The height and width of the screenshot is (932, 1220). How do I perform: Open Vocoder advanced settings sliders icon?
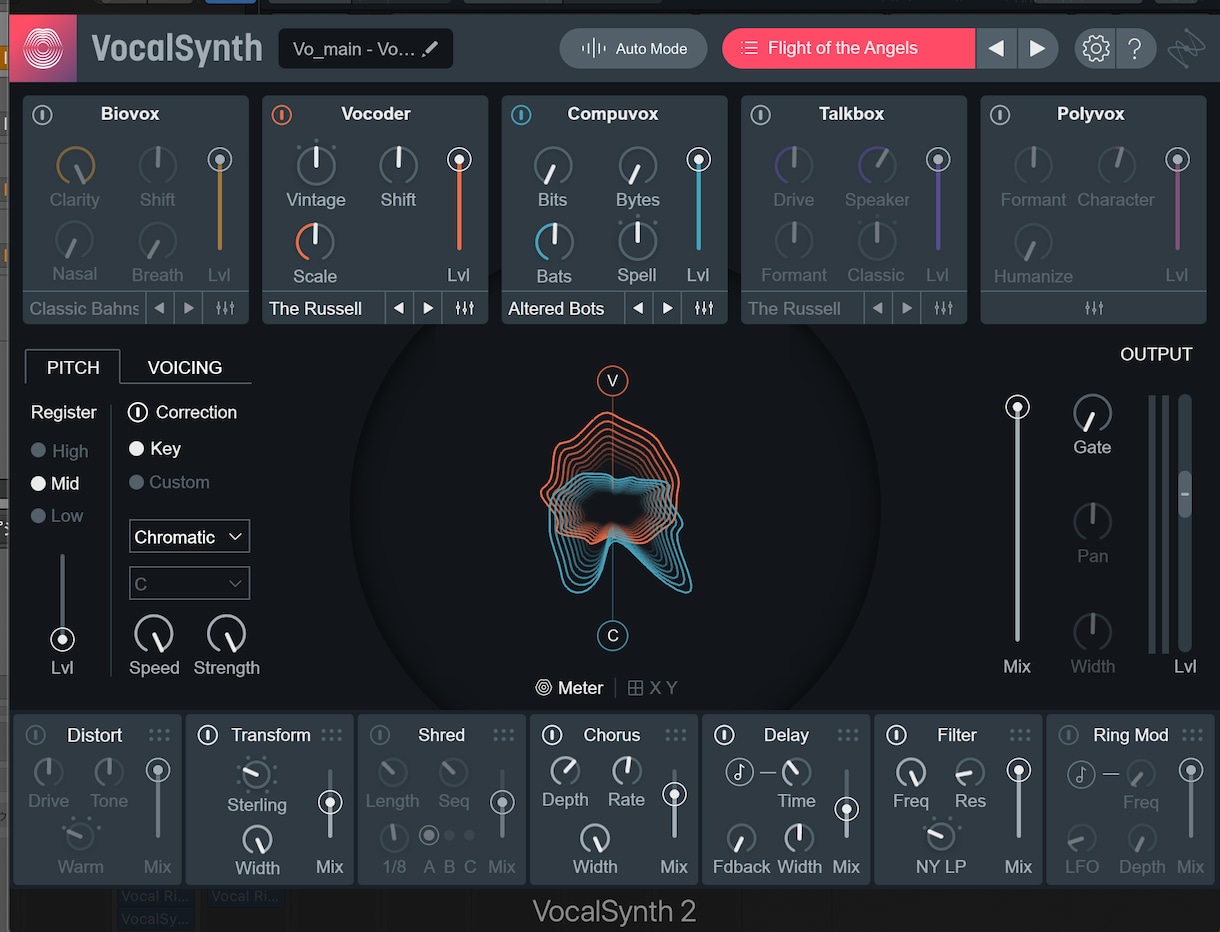tap(465, 308)
